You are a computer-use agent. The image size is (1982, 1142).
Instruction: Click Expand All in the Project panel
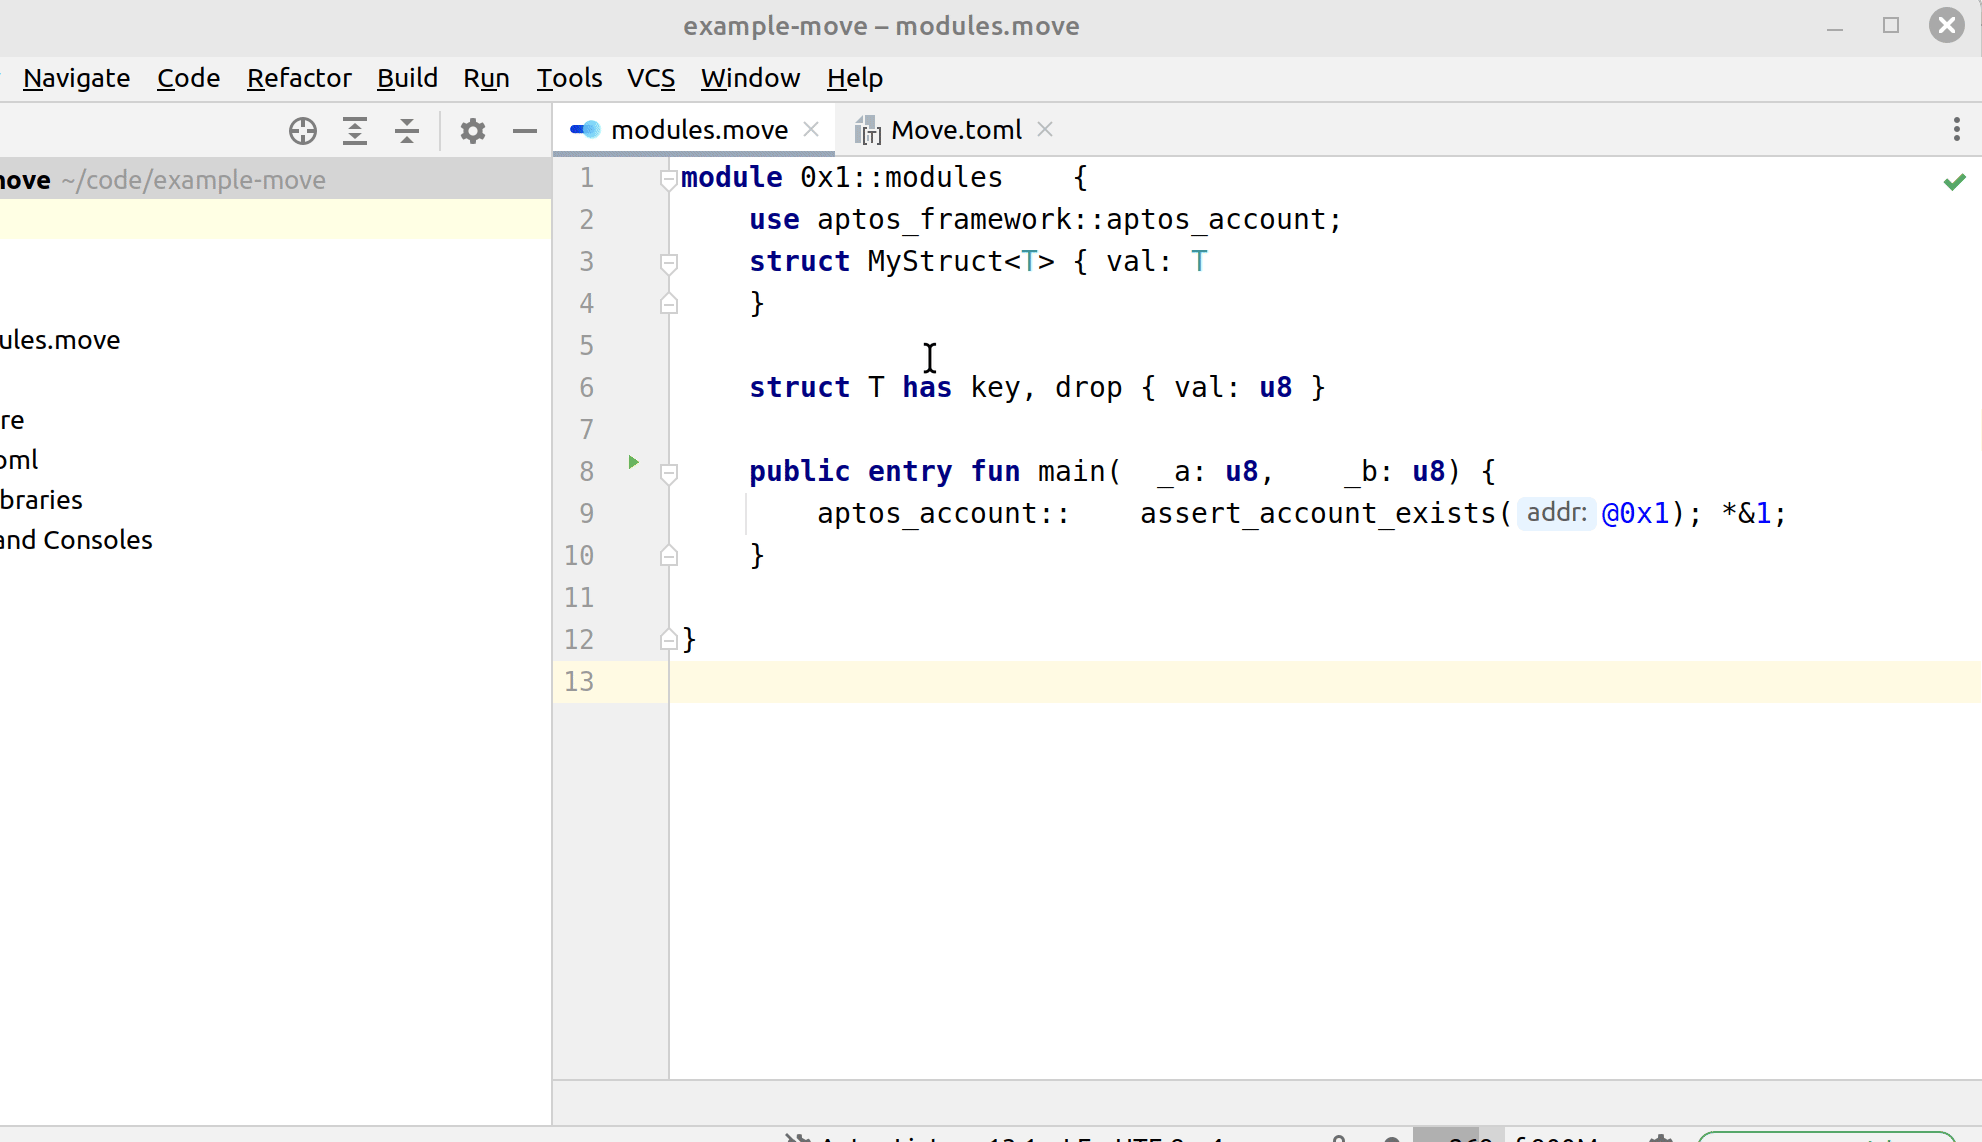pos(355,130)
